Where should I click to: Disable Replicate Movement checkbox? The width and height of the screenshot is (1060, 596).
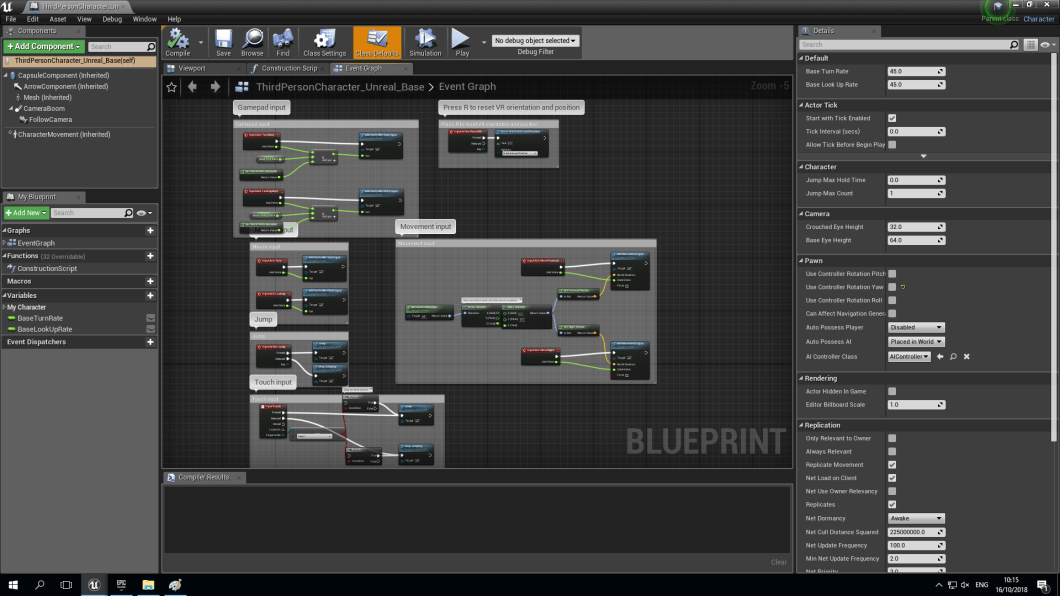point(892,465)
